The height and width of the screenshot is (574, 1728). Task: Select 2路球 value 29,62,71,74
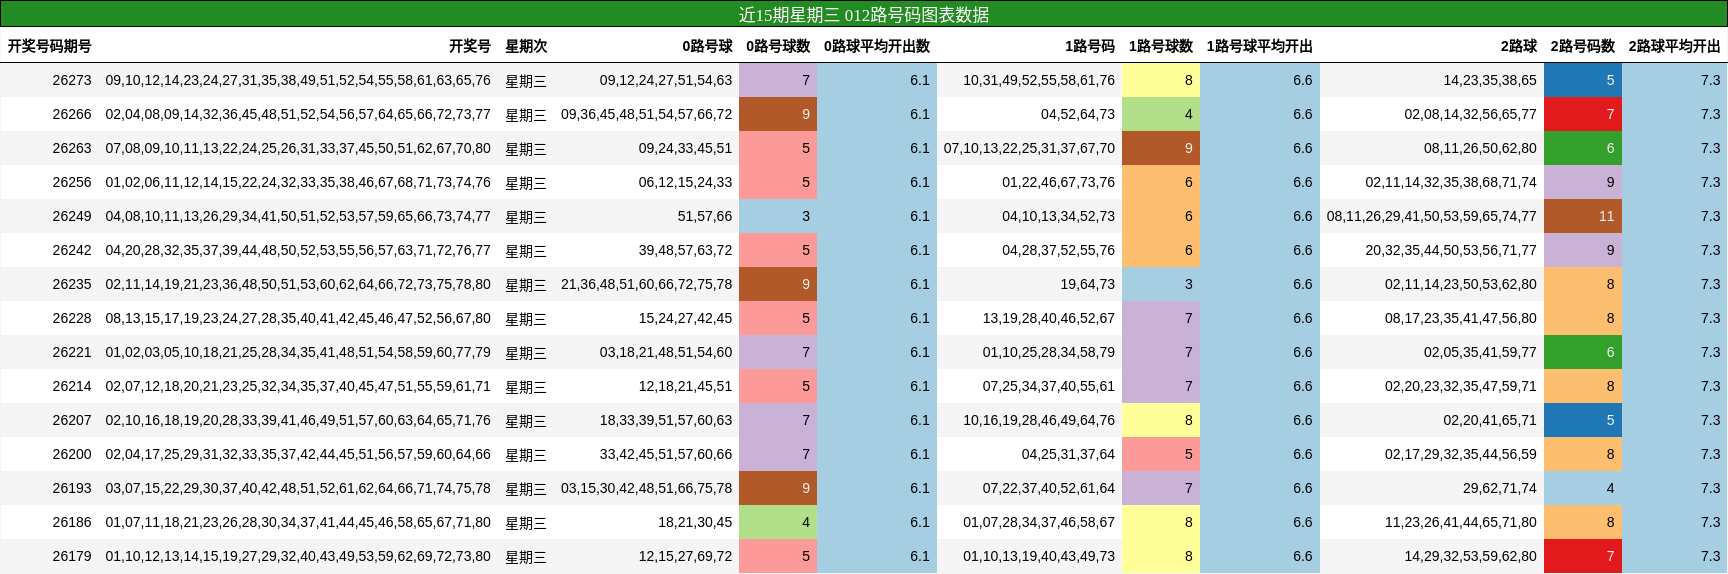[1500, 488]
